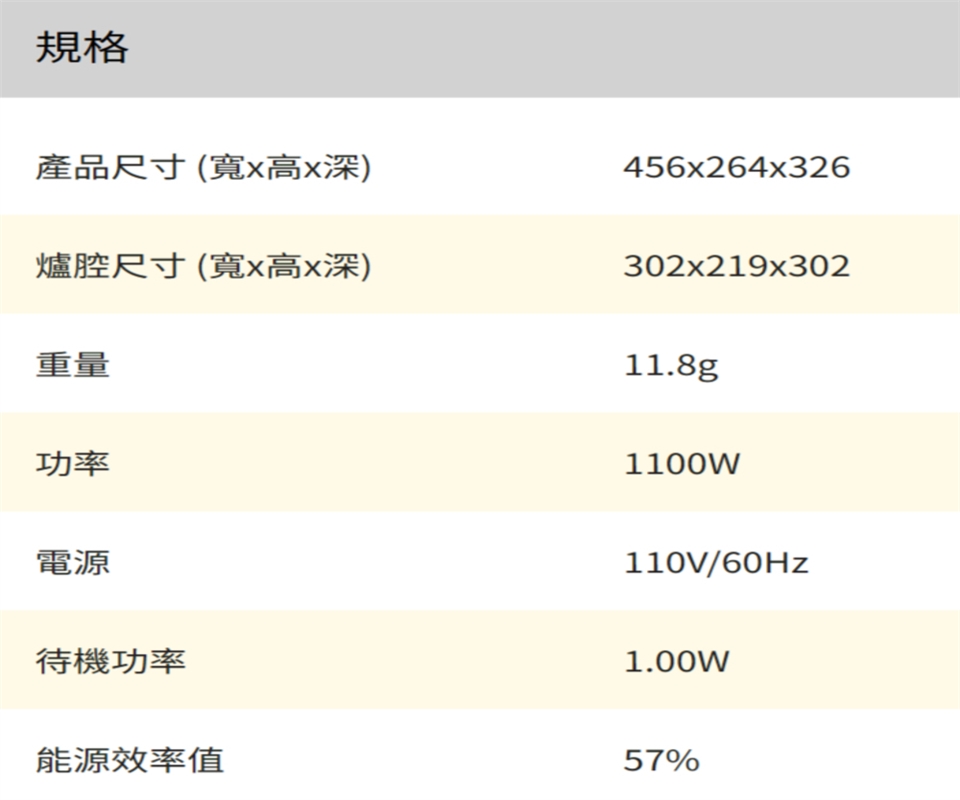This screenshot has height=800, width=960.
Task: Select the standalone 功率 row label
Action: (x=72, y=464)
